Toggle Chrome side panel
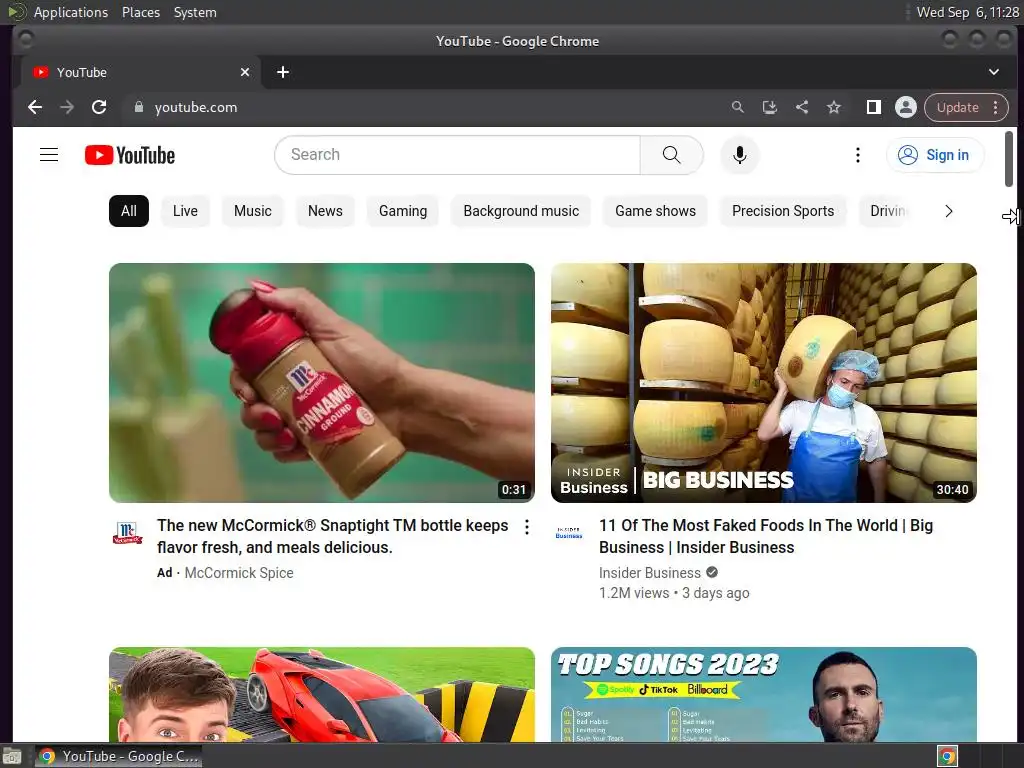This screenshot has height=768, width=1024. click(x=873, y=107)
